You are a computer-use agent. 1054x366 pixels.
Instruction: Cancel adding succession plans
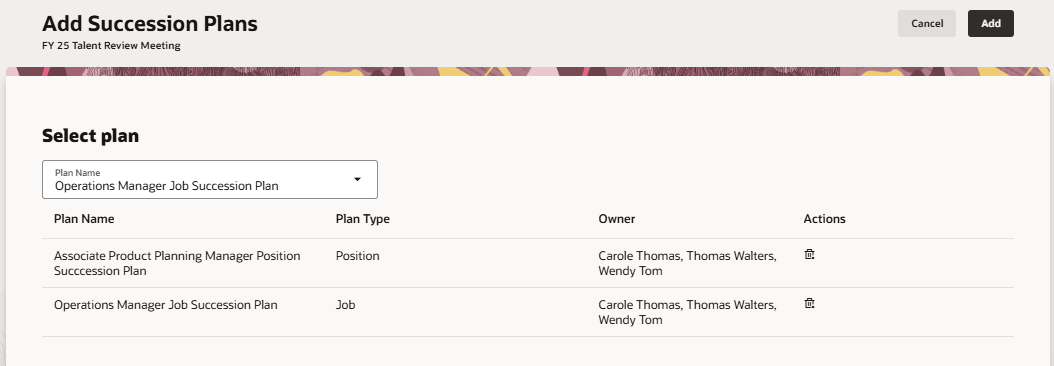pos(927,24)
